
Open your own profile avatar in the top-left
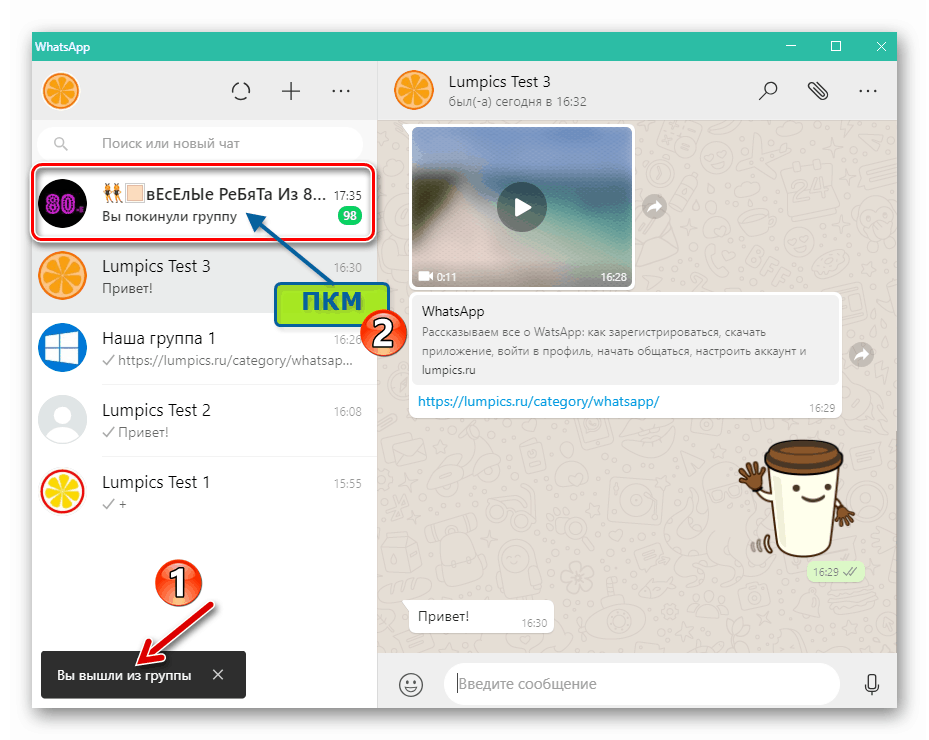coord(61,91)
